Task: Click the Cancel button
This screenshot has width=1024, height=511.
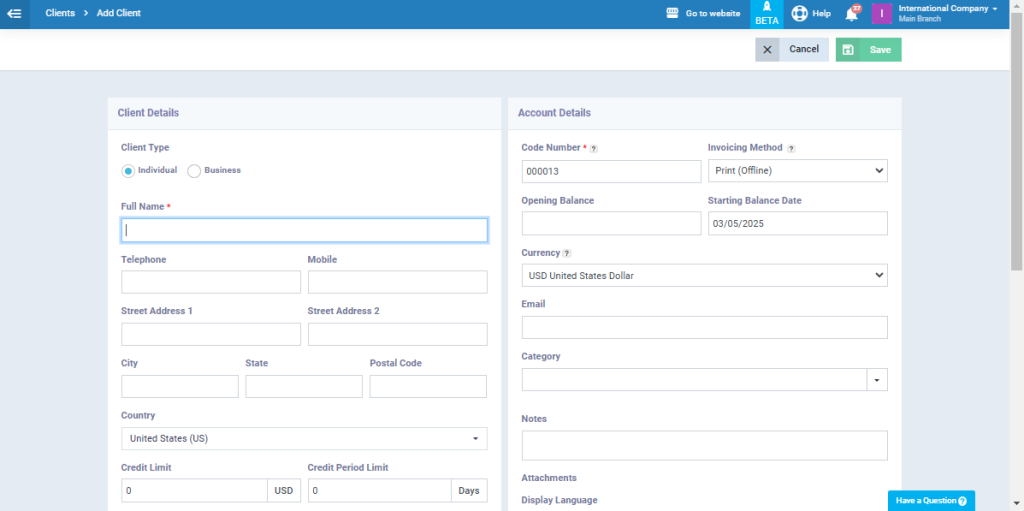Action: coord(792,50)
